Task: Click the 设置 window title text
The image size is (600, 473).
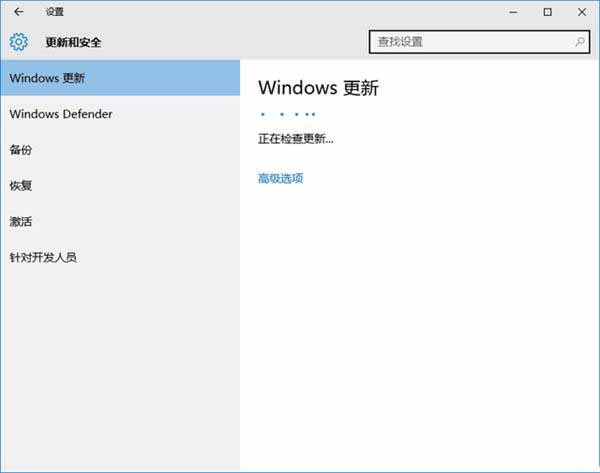Action: click(x=54, y=12)
